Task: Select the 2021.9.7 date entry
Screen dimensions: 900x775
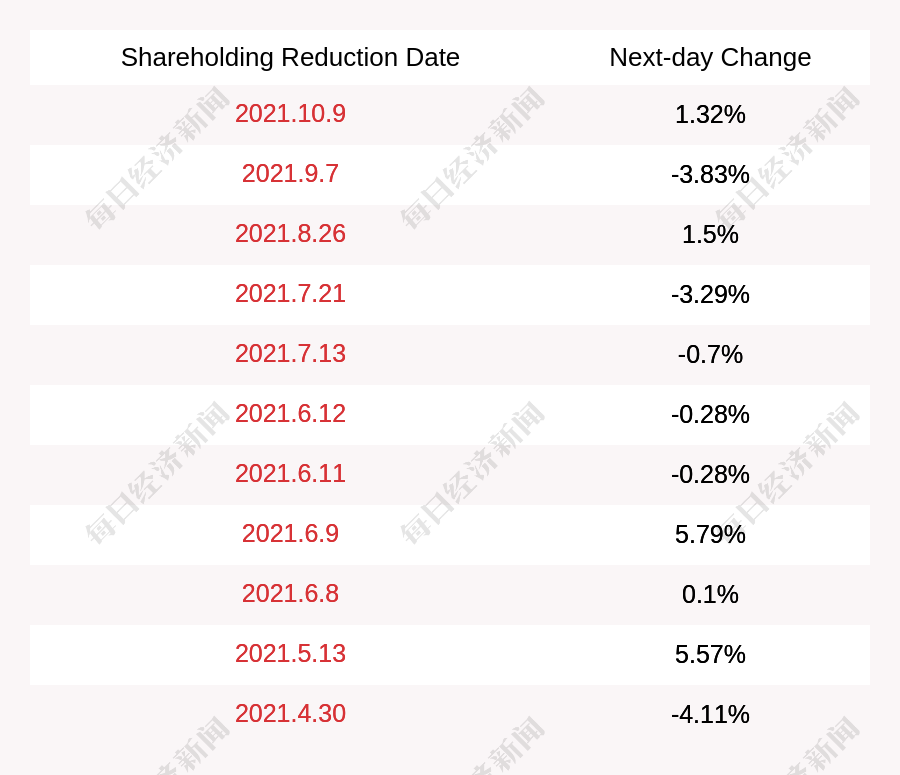Action: [x=290, y=173]
